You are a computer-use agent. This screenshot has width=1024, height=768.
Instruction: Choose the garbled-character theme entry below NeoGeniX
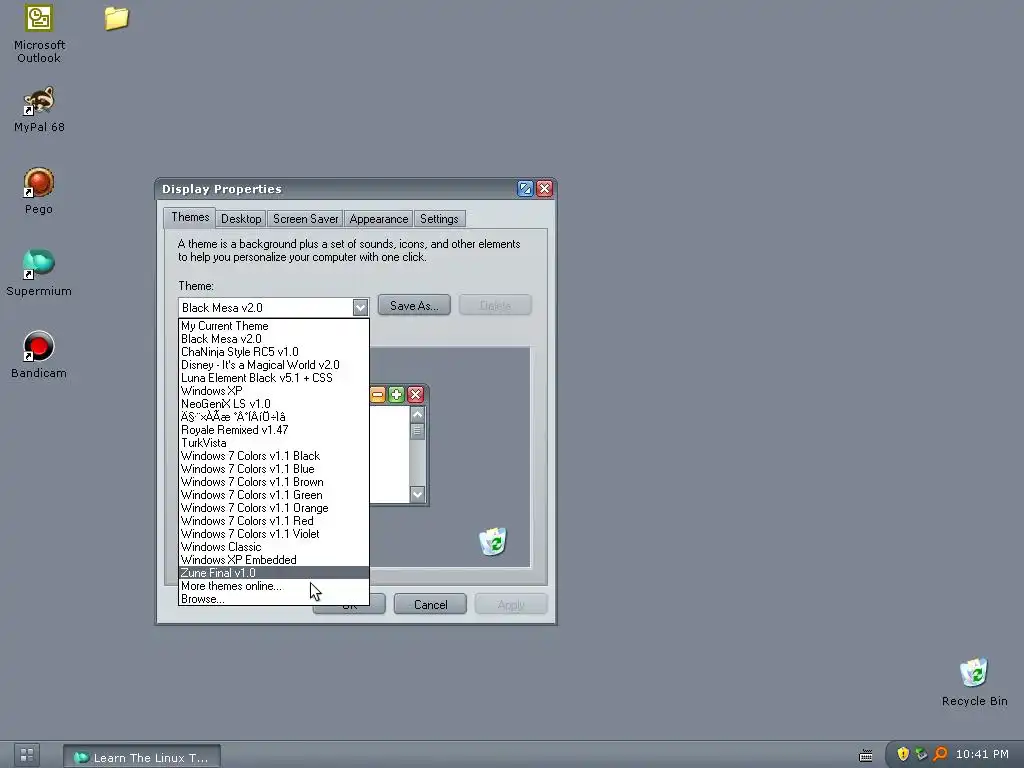(274, 417)
